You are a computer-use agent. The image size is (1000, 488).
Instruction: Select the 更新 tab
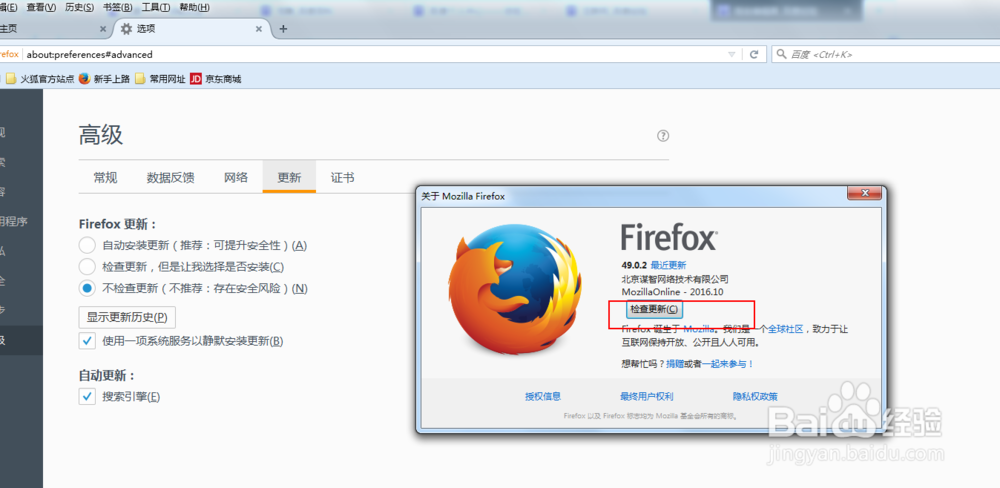289,178
